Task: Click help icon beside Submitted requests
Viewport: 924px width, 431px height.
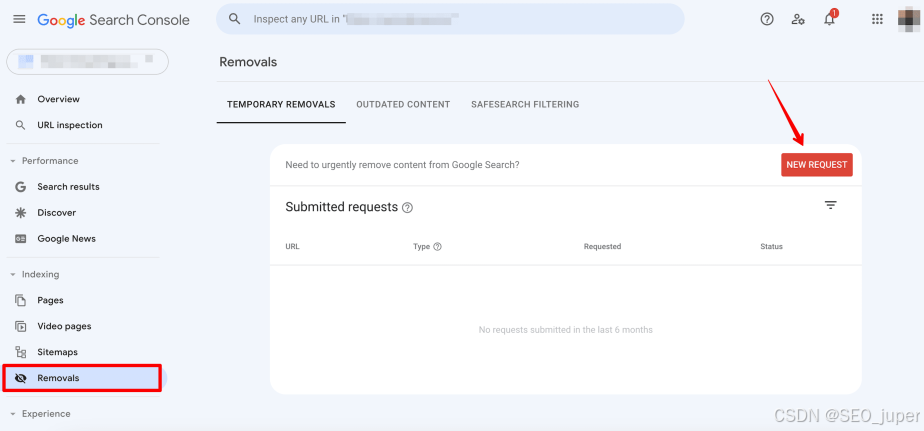Action: (407, 208)
